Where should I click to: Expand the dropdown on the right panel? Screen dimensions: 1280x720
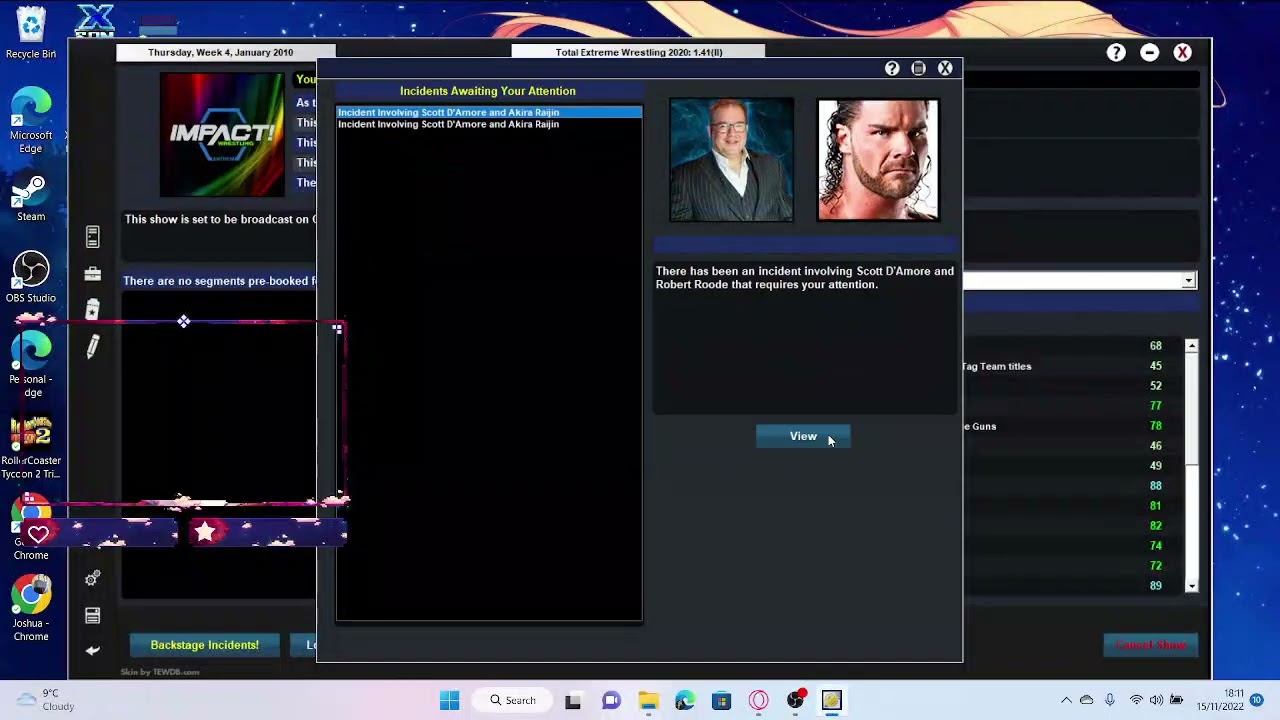click(x=1188, y=281)
